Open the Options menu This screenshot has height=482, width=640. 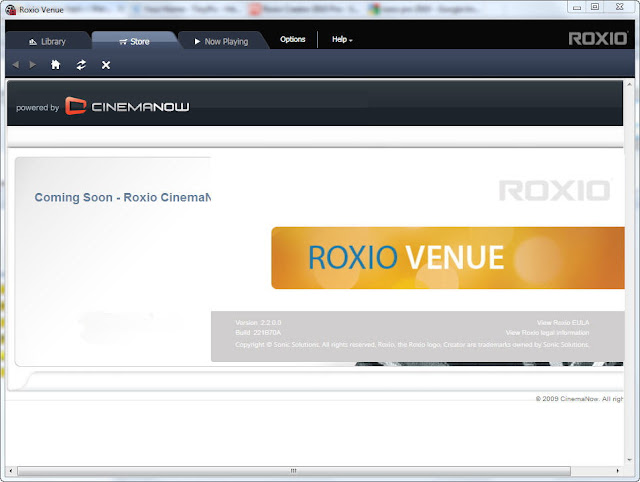(x=293, y=39)
